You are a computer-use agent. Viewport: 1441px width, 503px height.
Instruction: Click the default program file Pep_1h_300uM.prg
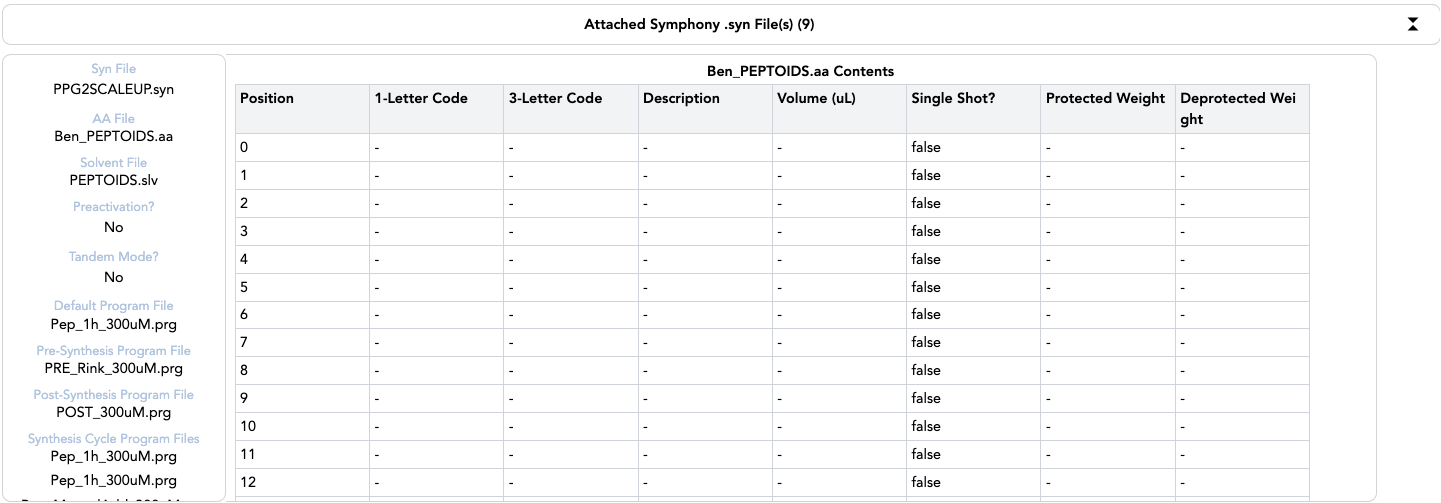coord(114,324)
